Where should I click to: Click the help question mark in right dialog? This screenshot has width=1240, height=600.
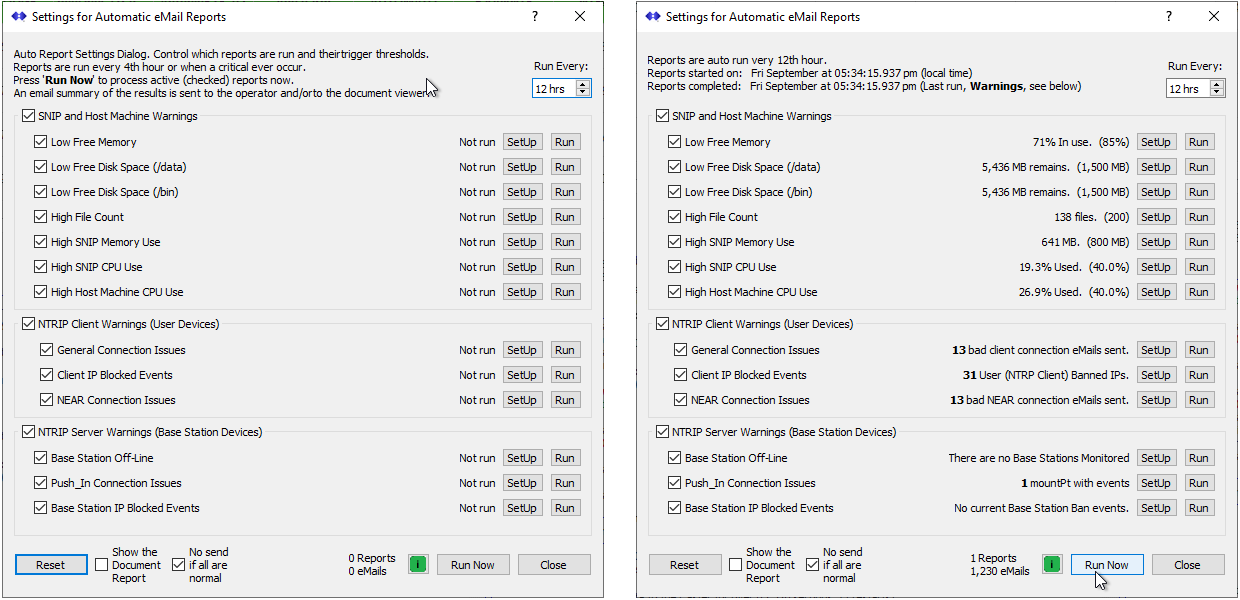pos(1169,17)
